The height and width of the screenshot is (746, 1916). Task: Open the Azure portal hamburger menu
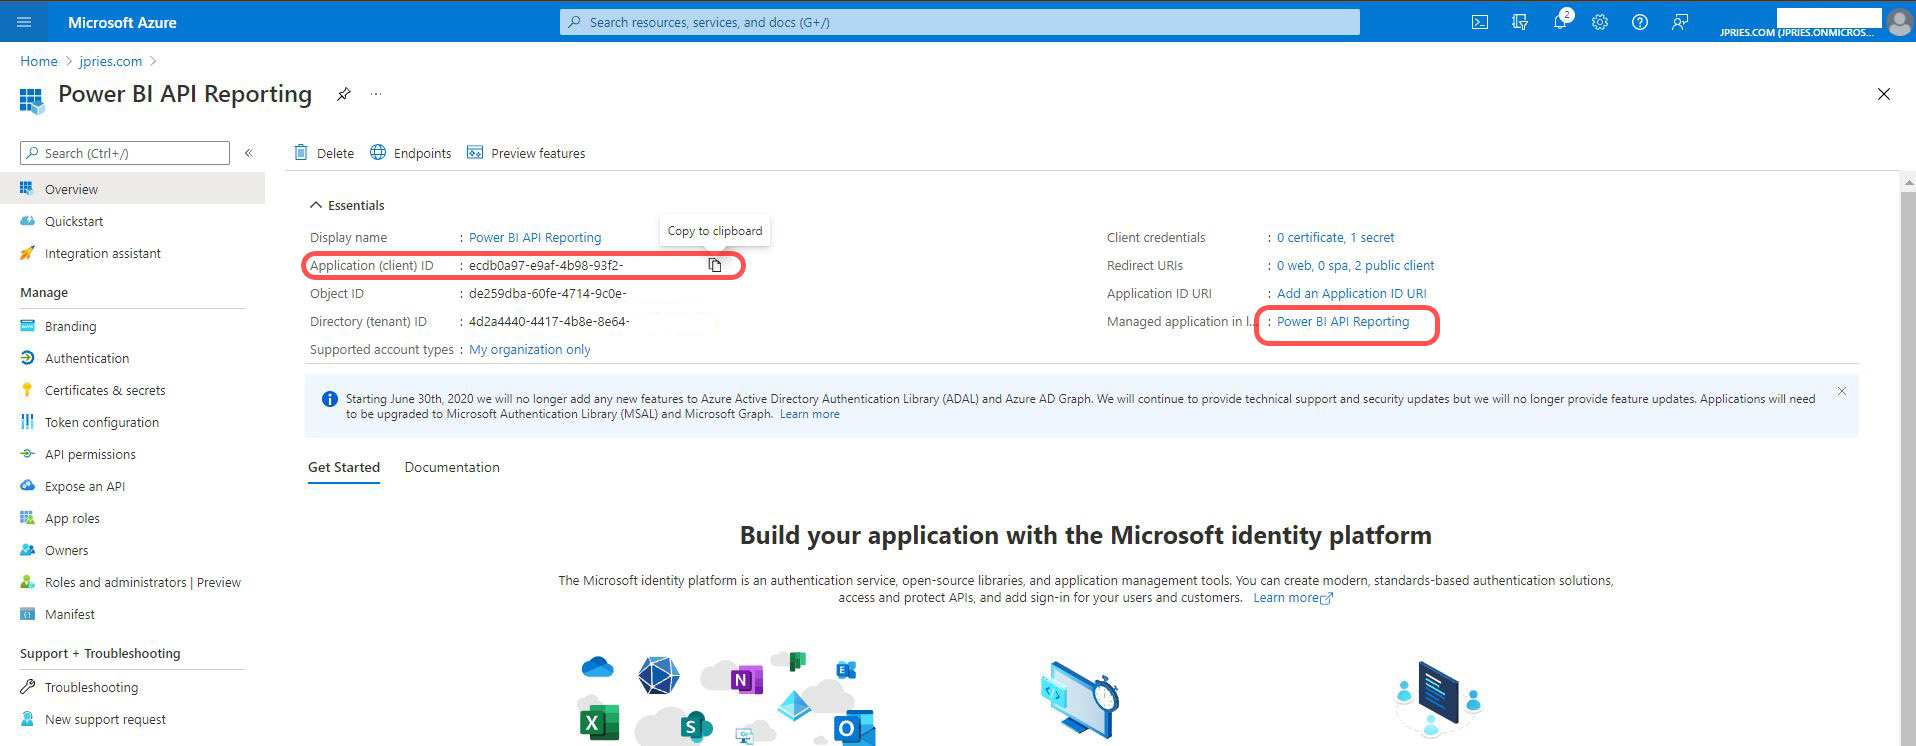click(x=24, y=22)
